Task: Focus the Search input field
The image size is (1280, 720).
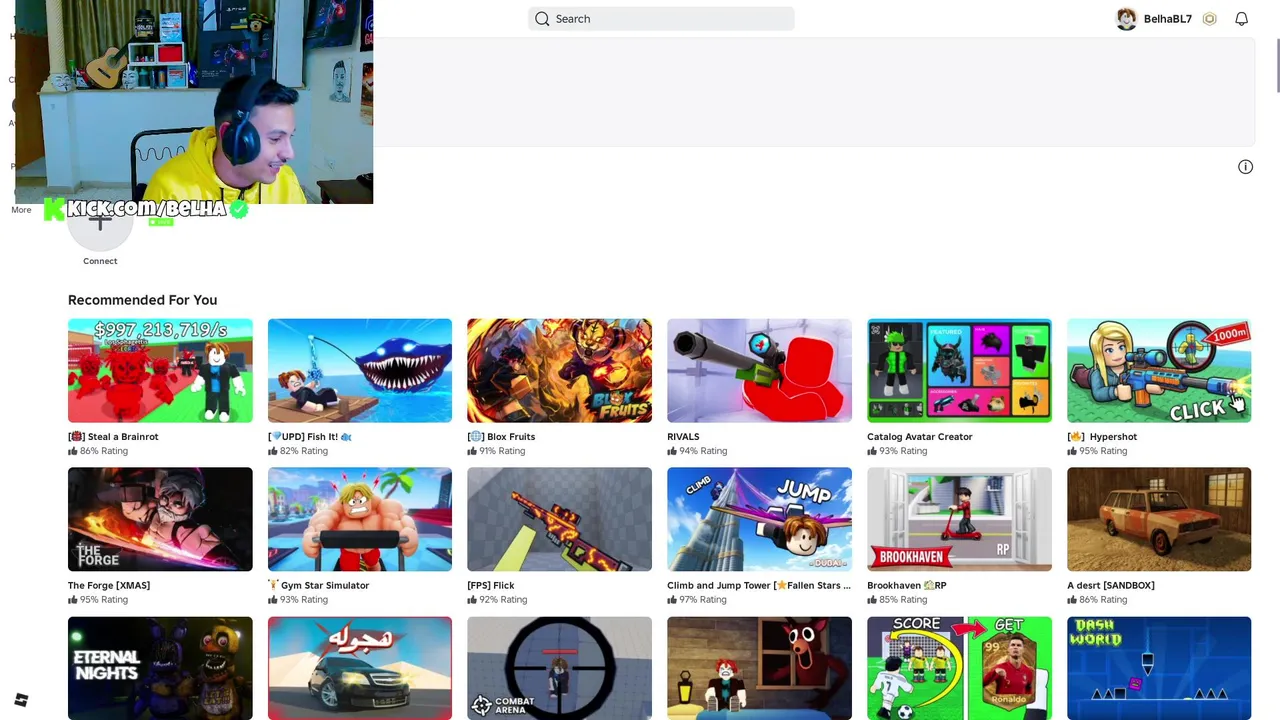Action: coord(661,19)
